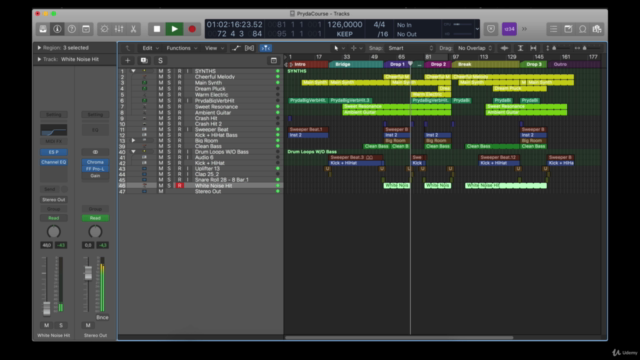Toggle the blue Catch Playhead button

pyautogui.click(x=266, y=48)
